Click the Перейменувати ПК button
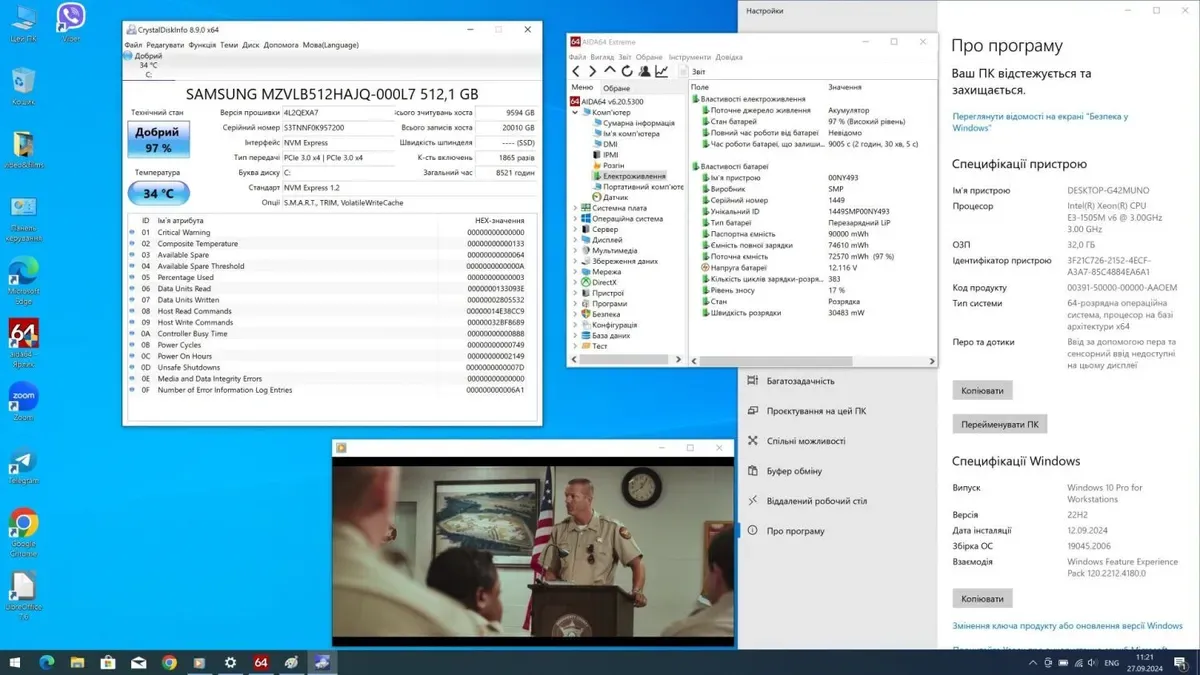The height and width of the screenshot is (675, 1200). 1000,424
